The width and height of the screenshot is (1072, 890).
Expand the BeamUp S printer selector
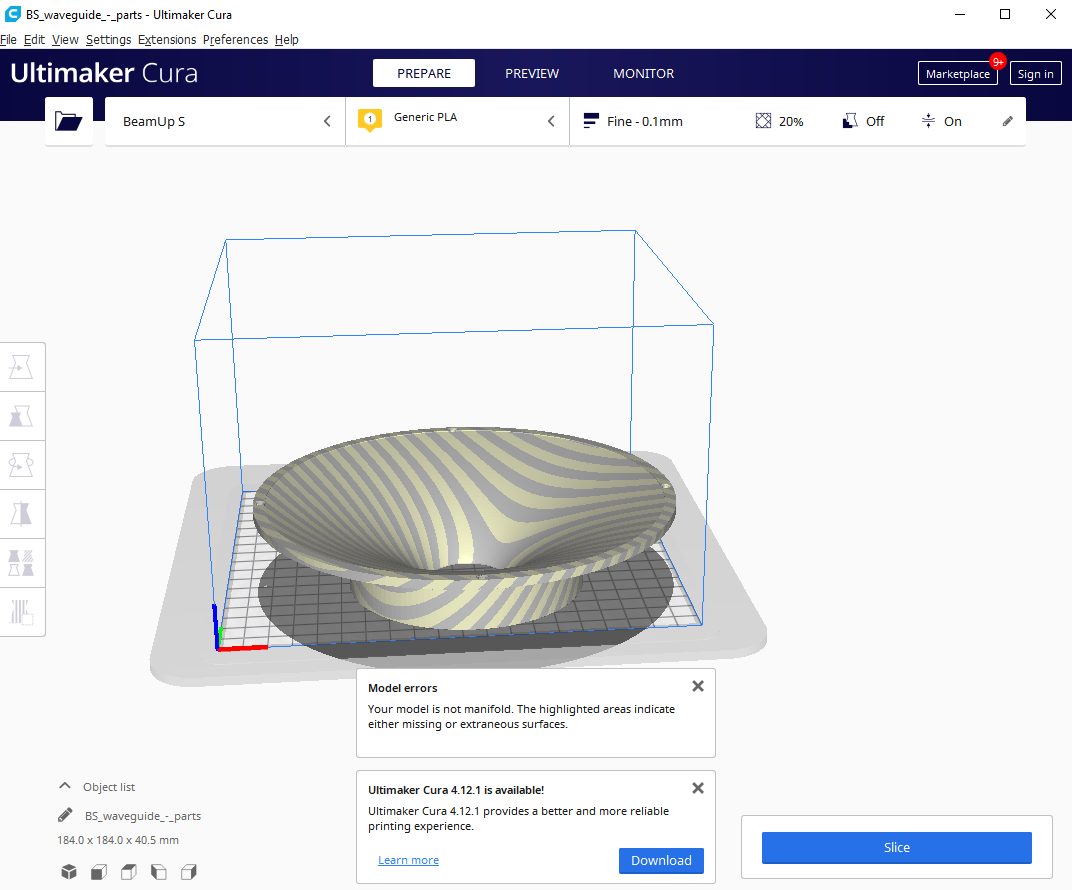click(x=225, y=121)
